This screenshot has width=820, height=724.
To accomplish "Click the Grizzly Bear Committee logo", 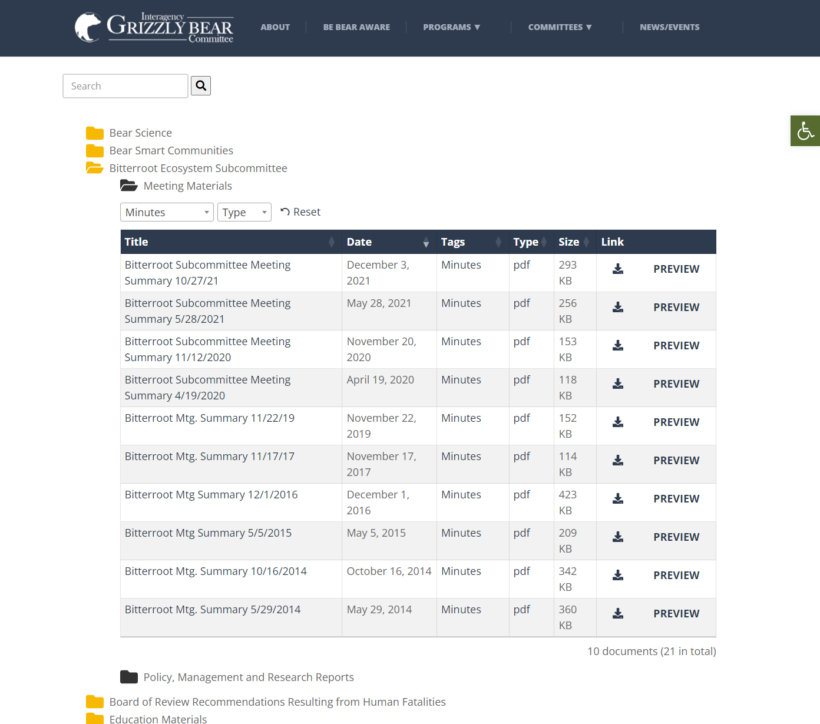I will [x=150, y=27].
